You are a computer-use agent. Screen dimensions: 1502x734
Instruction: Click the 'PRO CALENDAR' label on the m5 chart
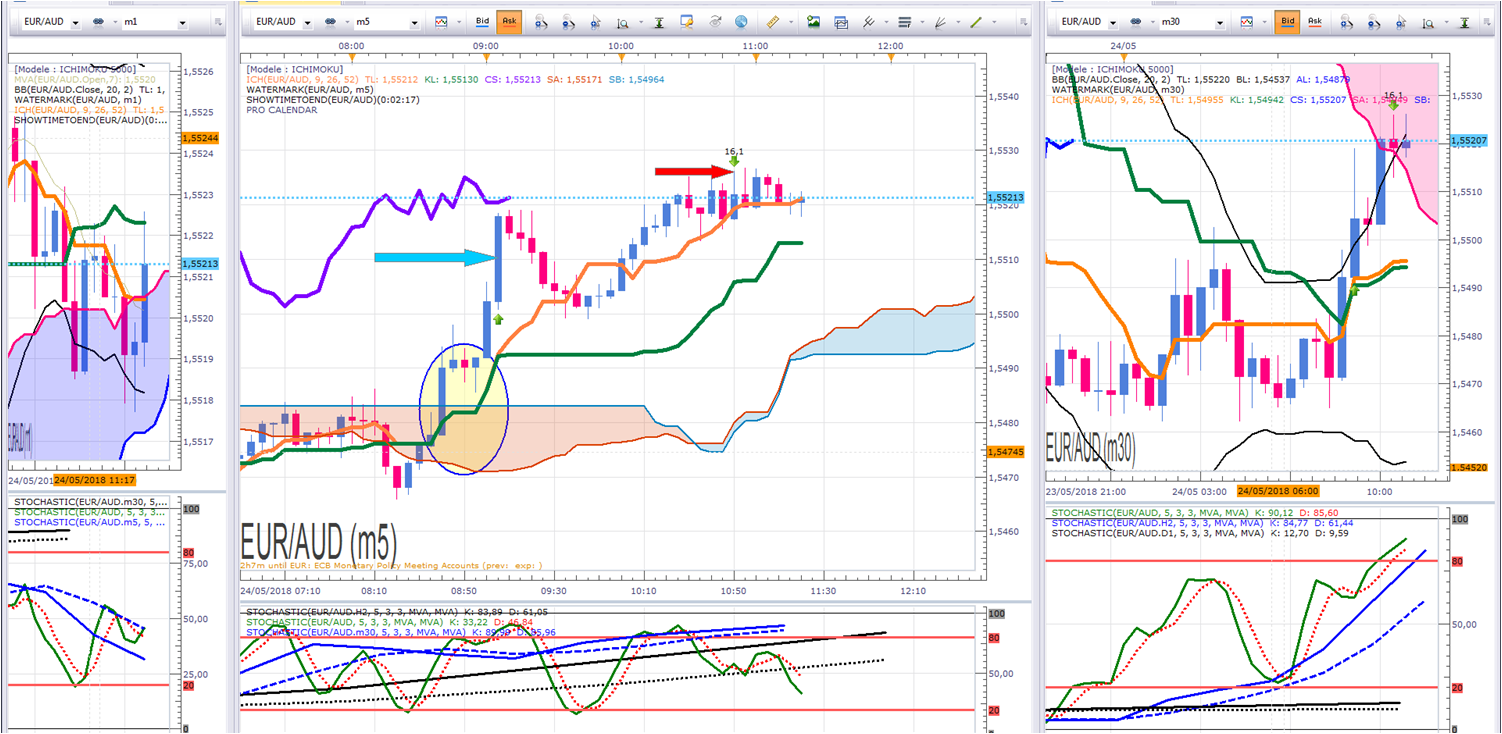point(281,110)
